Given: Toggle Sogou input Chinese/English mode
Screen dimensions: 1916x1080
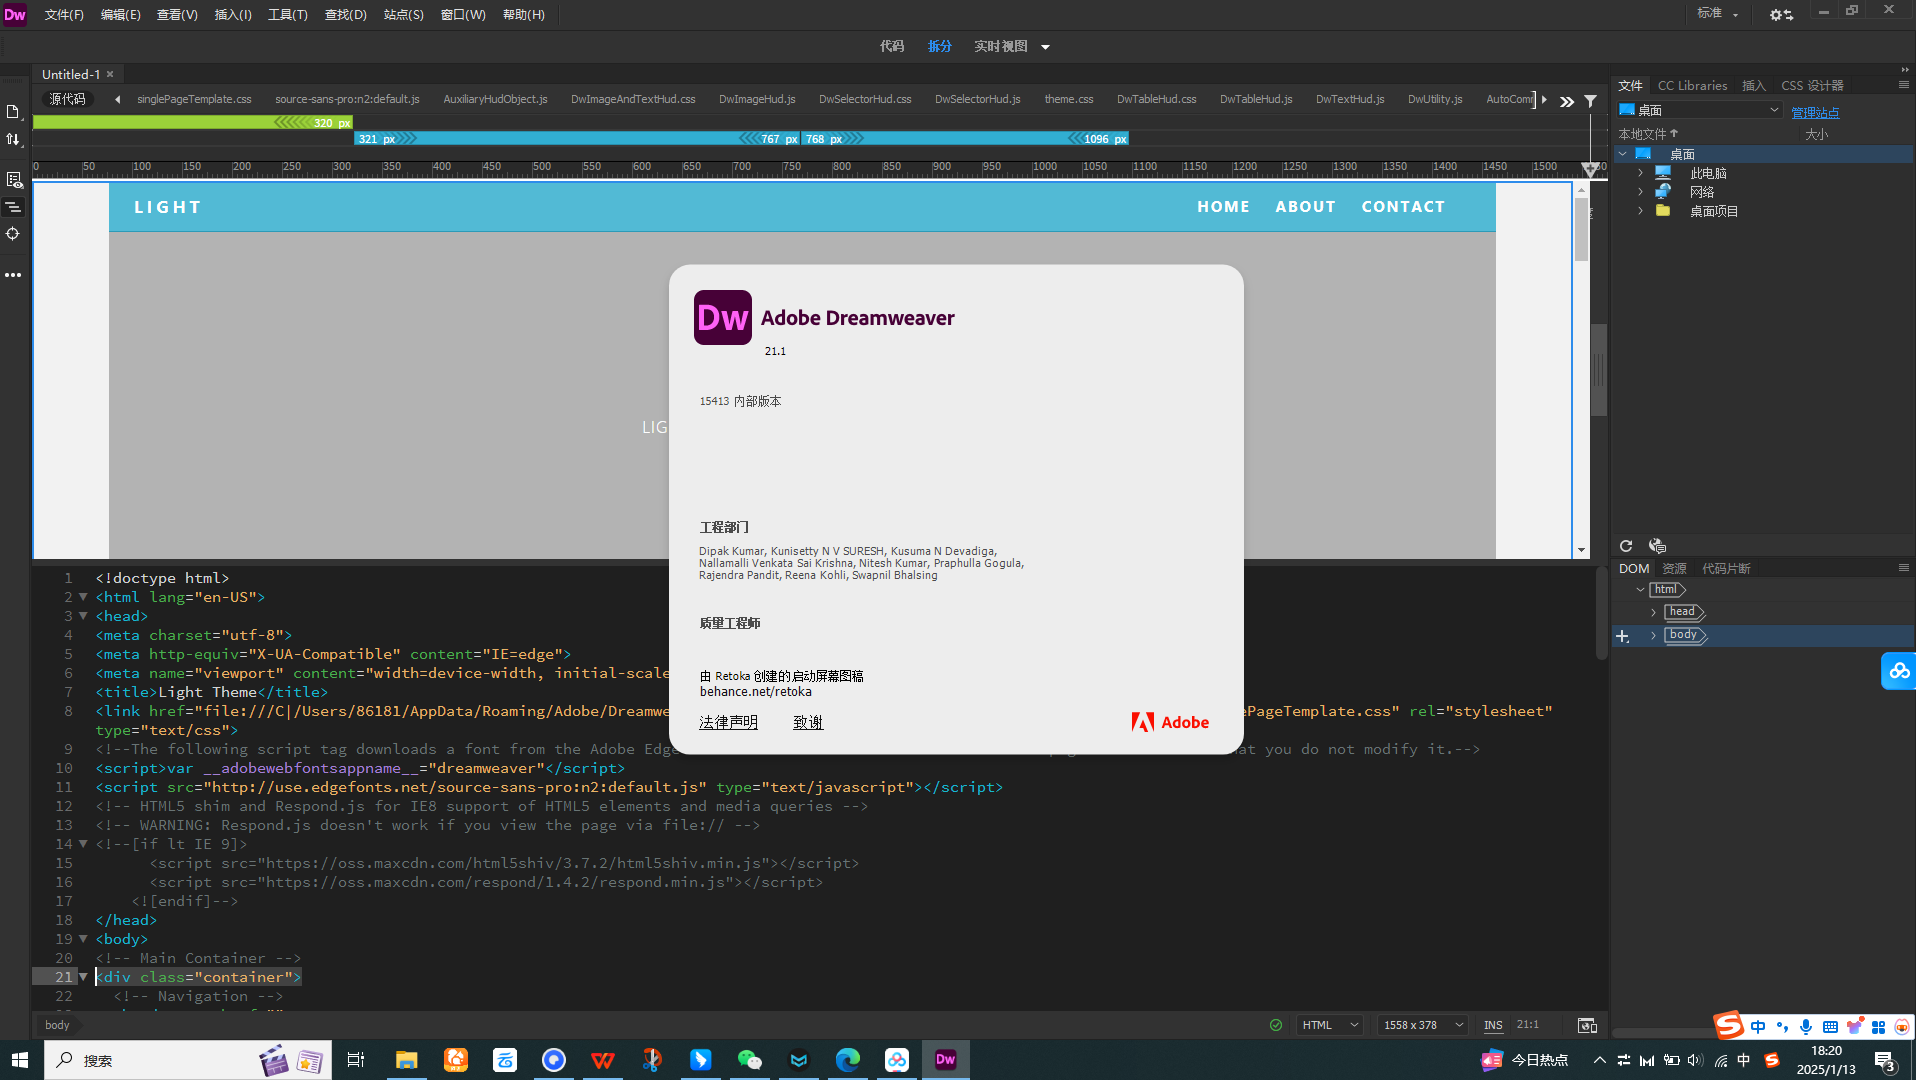Looking at the screenshot, I should tap(1758, 1027).
